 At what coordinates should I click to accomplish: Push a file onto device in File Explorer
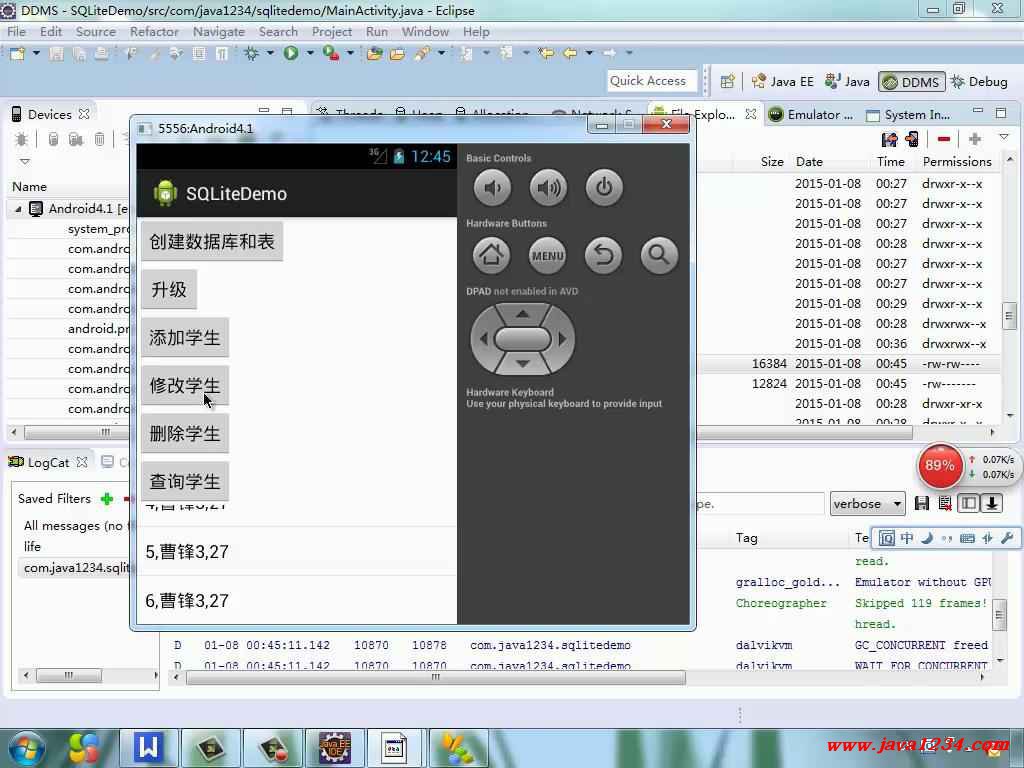click(x=912, y=139)
